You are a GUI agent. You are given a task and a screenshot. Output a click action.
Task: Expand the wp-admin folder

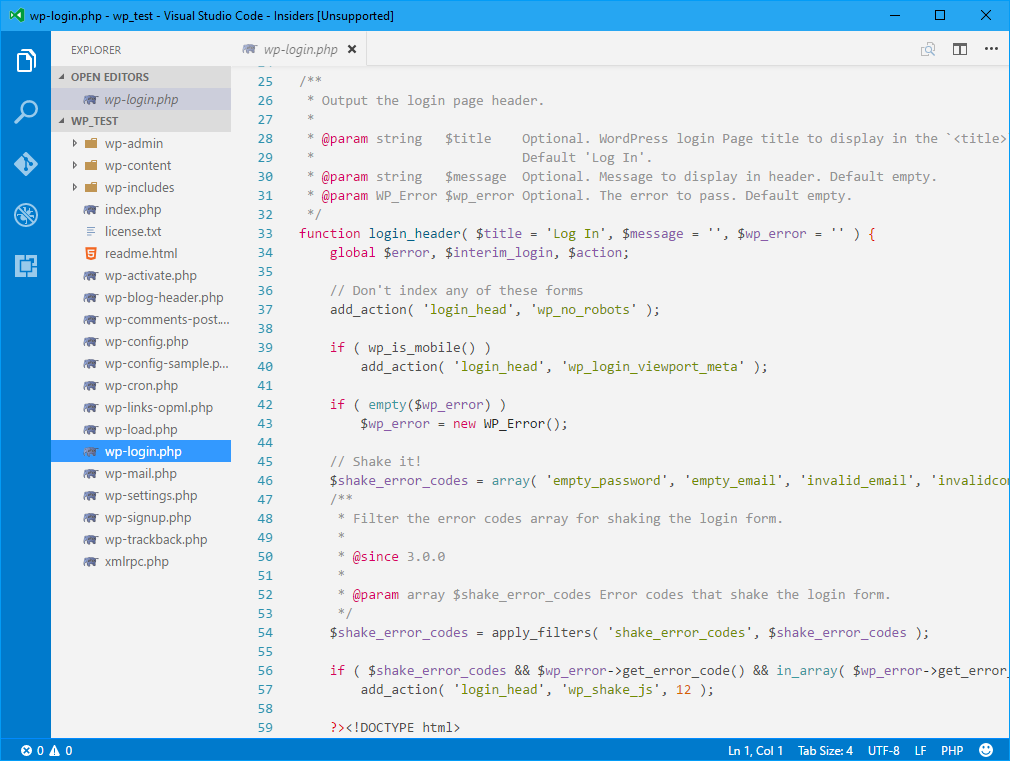point(75,143)
